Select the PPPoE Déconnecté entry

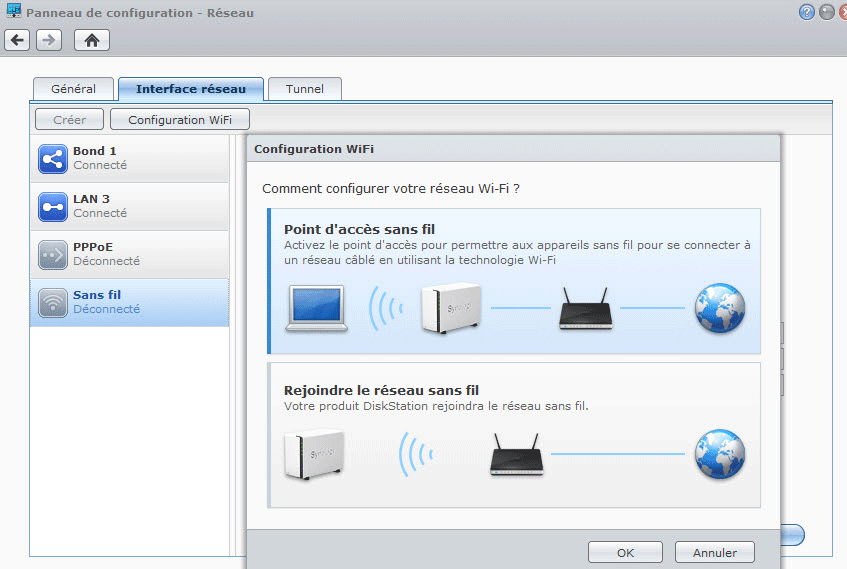click(x=130, y=255)
